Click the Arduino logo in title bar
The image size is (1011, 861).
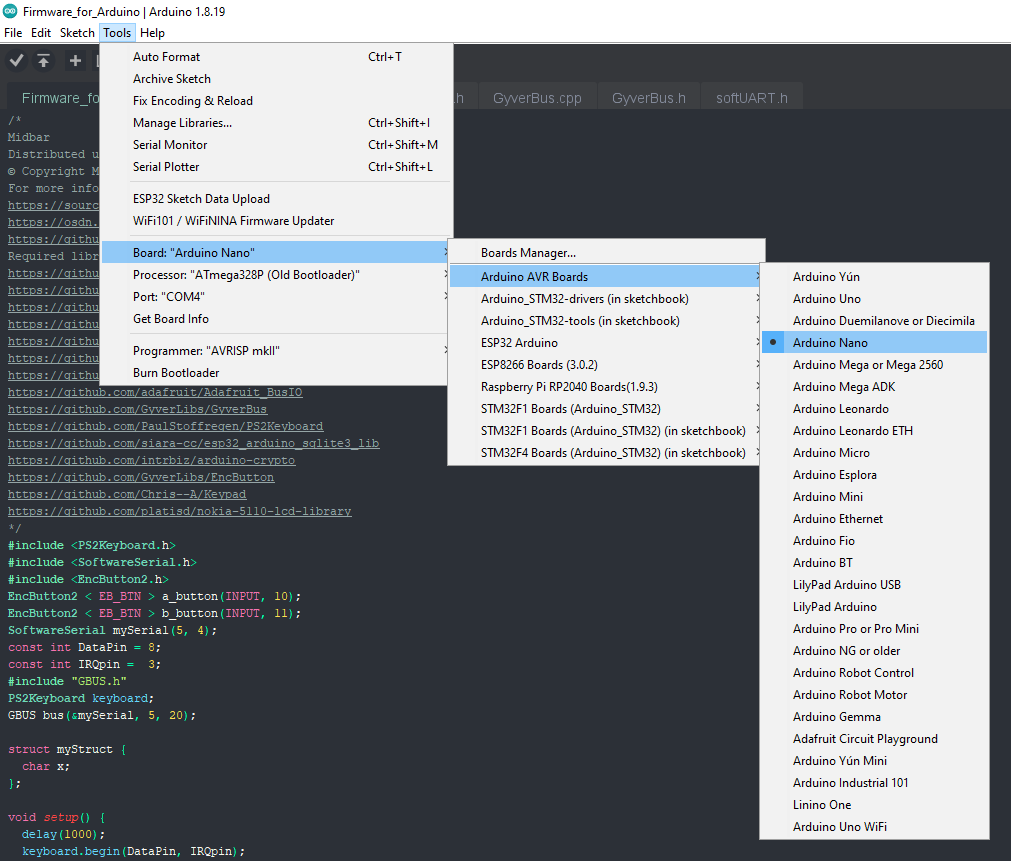point(10,11)
